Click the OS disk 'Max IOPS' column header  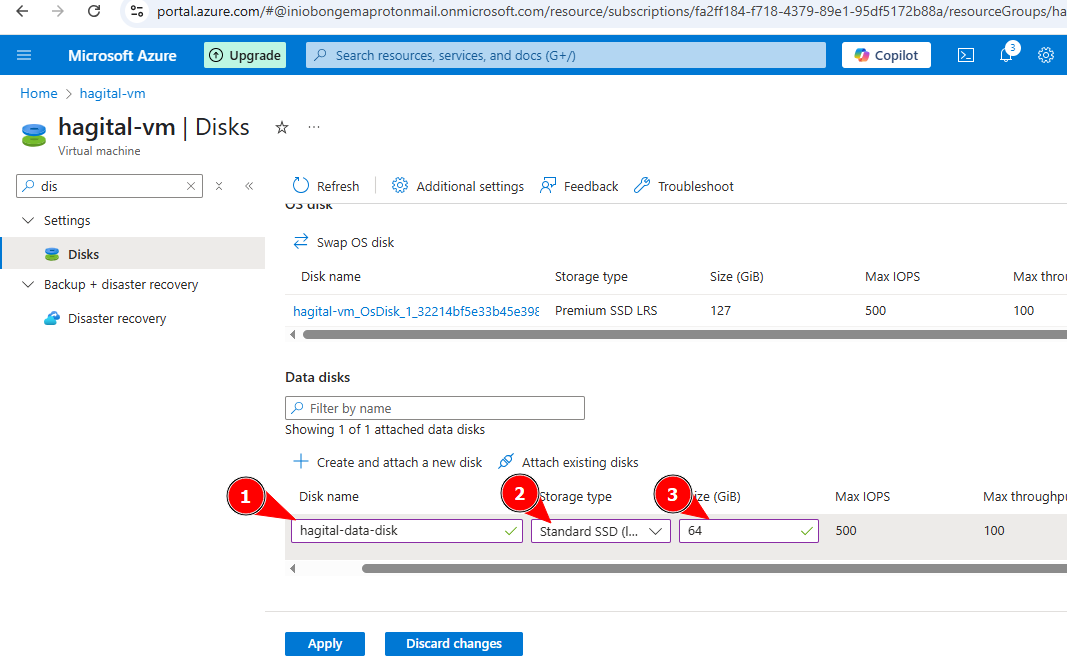click(x=892, y=276)
